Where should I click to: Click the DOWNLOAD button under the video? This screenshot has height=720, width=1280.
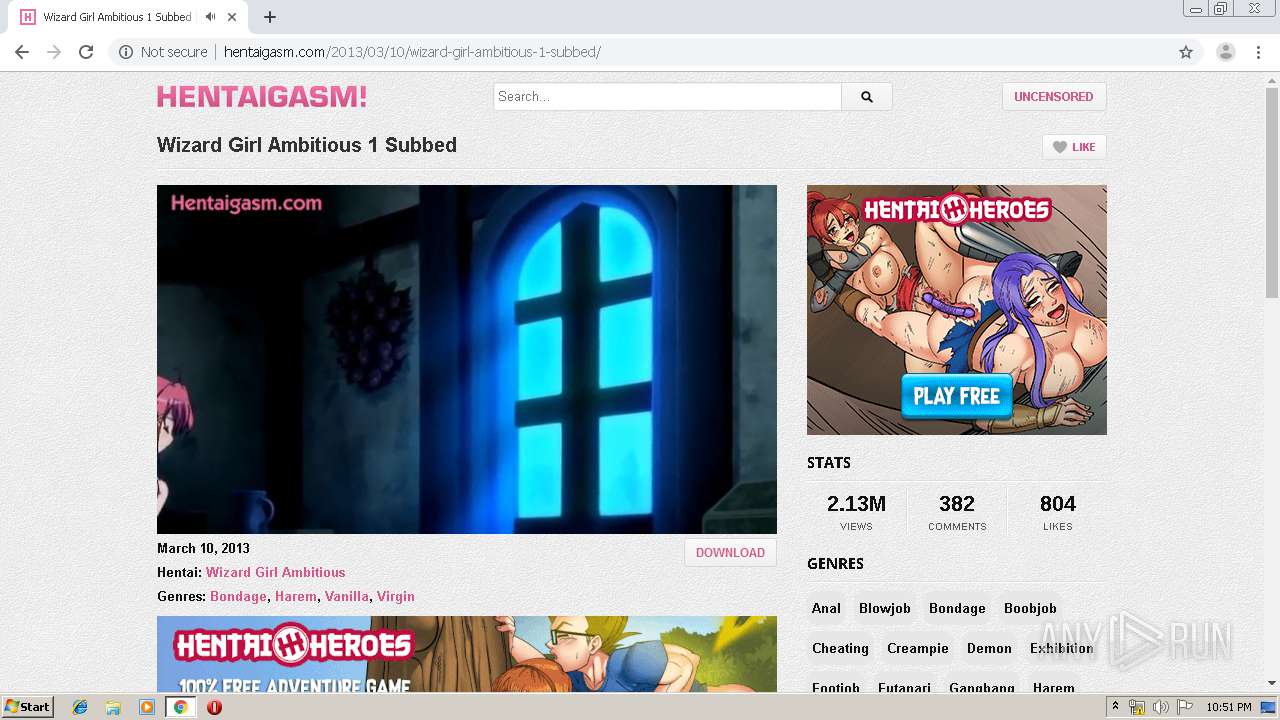point(730,553)
